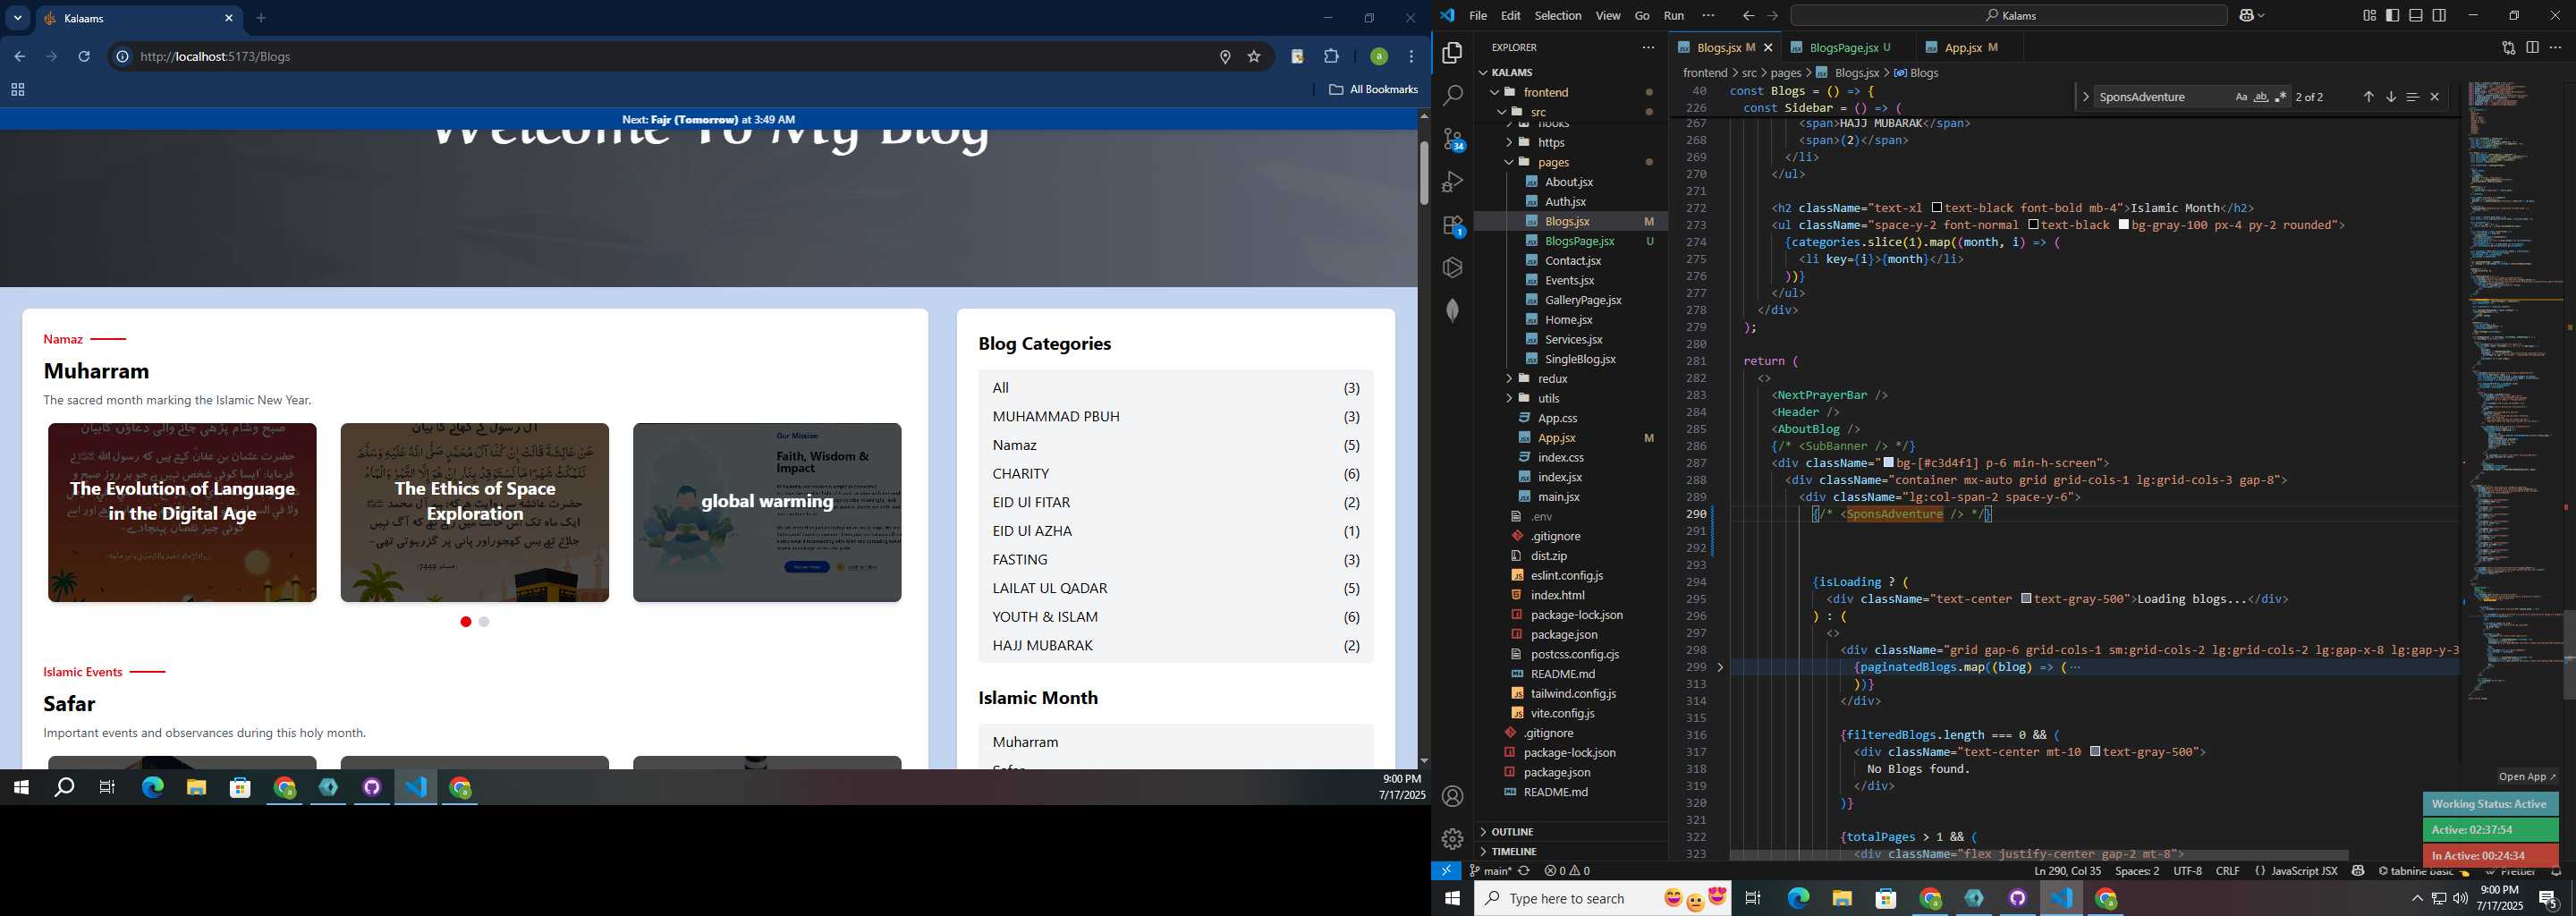This screenshot has height=916, width=2576.
Task: Bookmark the page with the star icon
Action: 1254,57
